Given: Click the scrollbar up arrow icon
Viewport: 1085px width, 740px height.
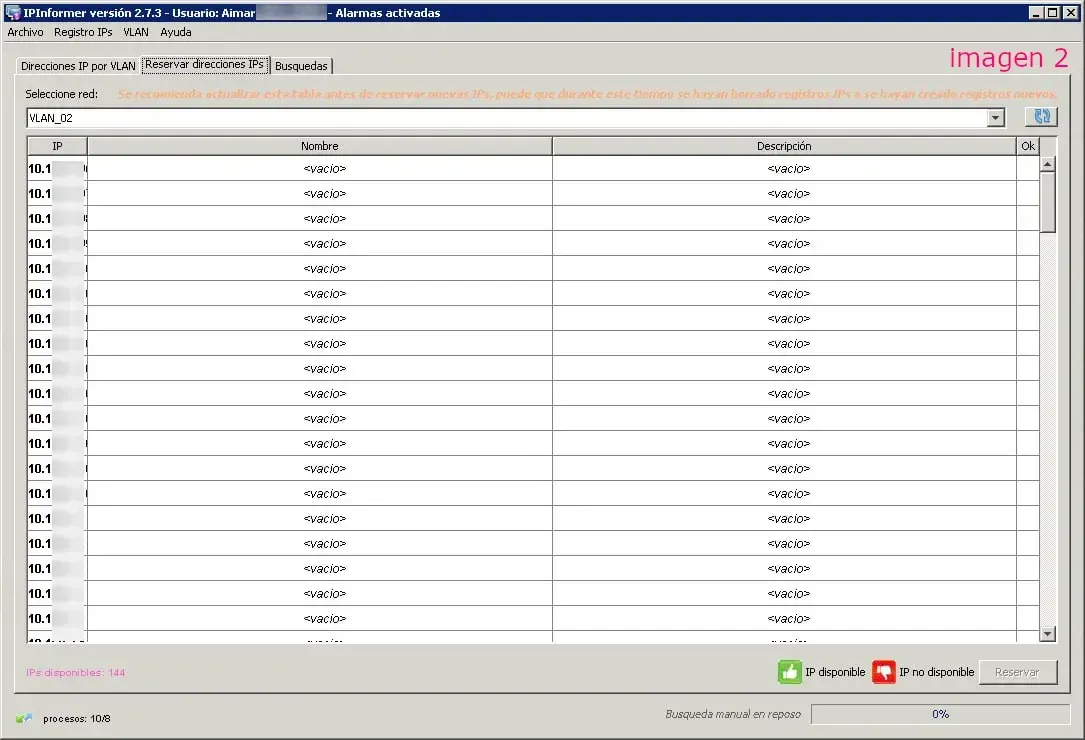Looking at the screenshot, I should coord(1047,162).
